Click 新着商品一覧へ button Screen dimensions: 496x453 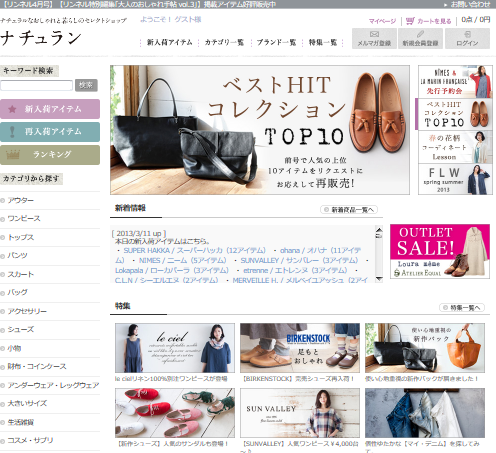349,210
